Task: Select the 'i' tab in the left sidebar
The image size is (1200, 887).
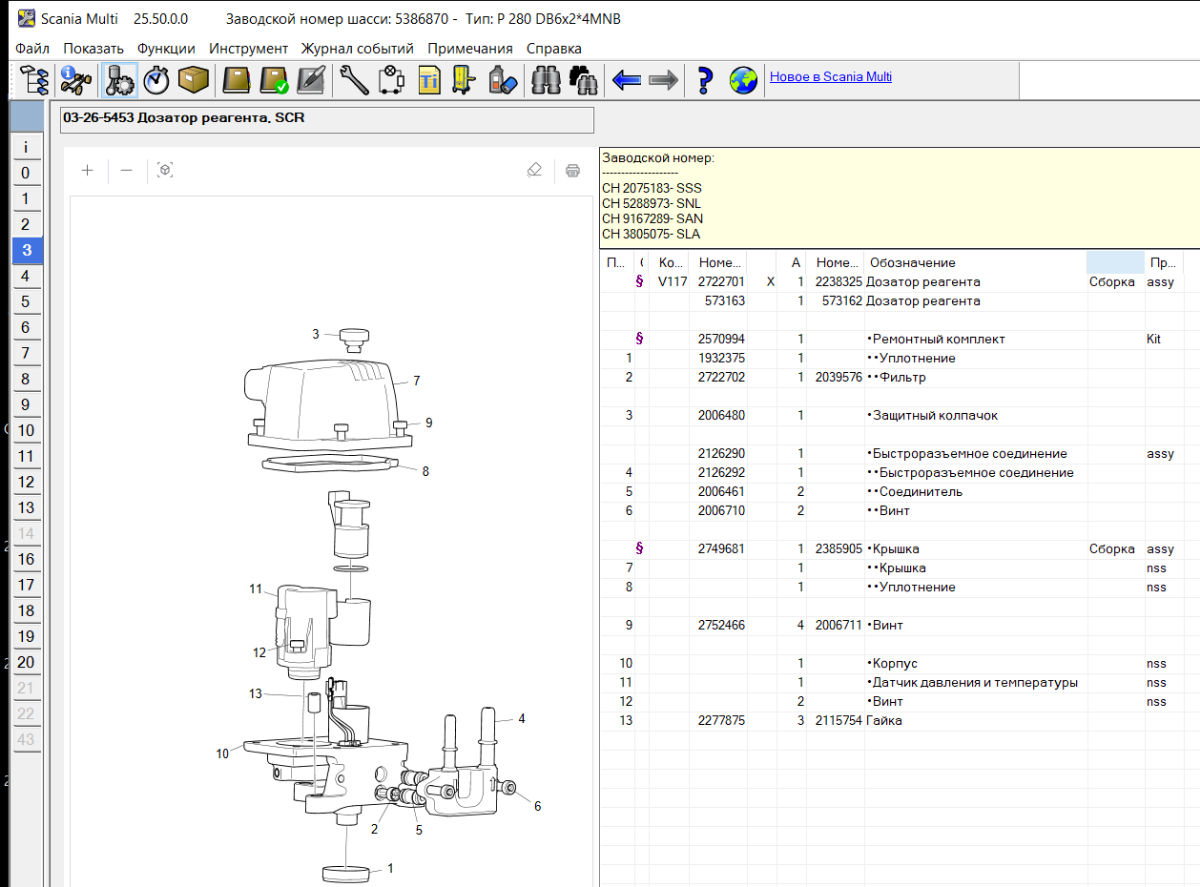Action: tap(27, 147)
